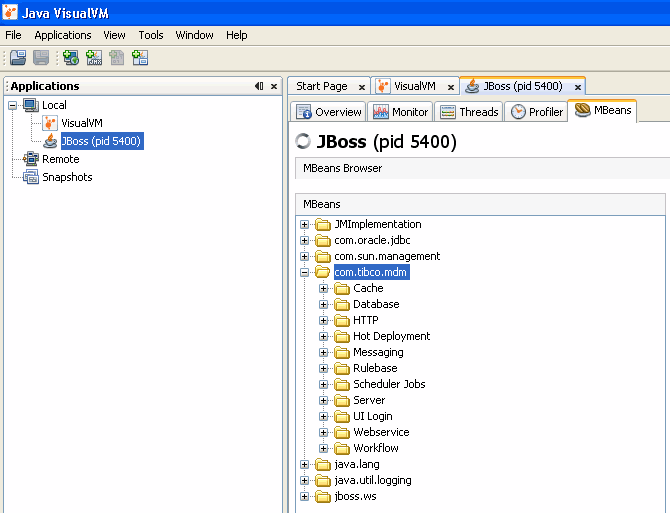
Task: Click the Add Remote Host toolbar icon
Action: tap(71, 57)
